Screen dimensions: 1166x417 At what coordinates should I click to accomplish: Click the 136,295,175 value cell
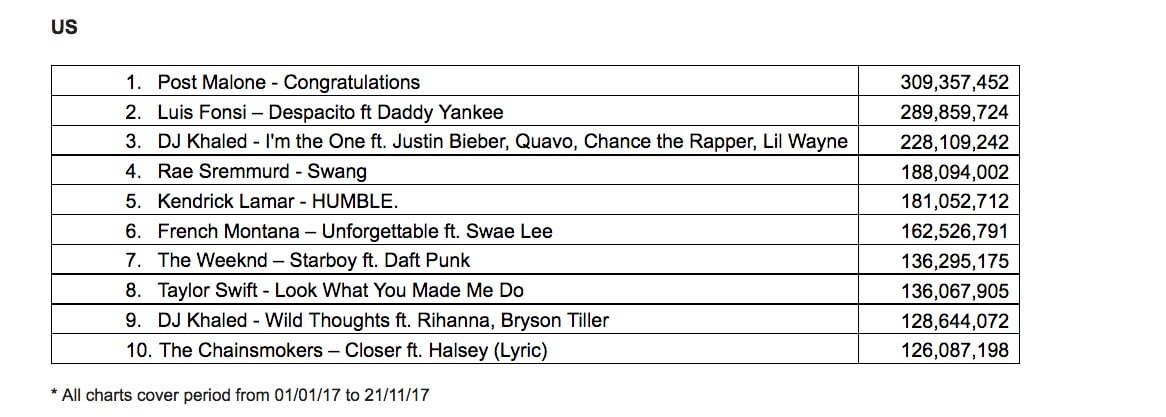pyautogui.click(x=954, y=262)
